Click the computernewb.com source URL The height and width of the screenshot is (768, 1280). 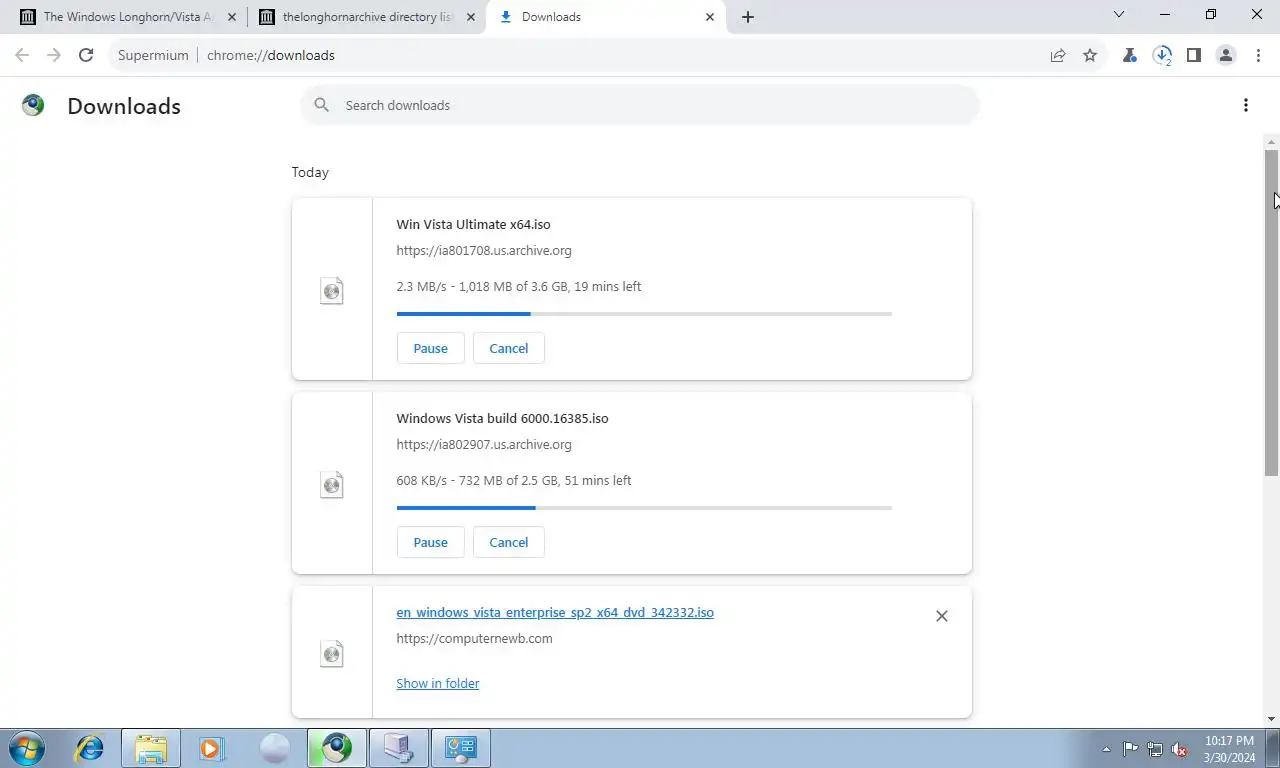[x=474, y=638]
